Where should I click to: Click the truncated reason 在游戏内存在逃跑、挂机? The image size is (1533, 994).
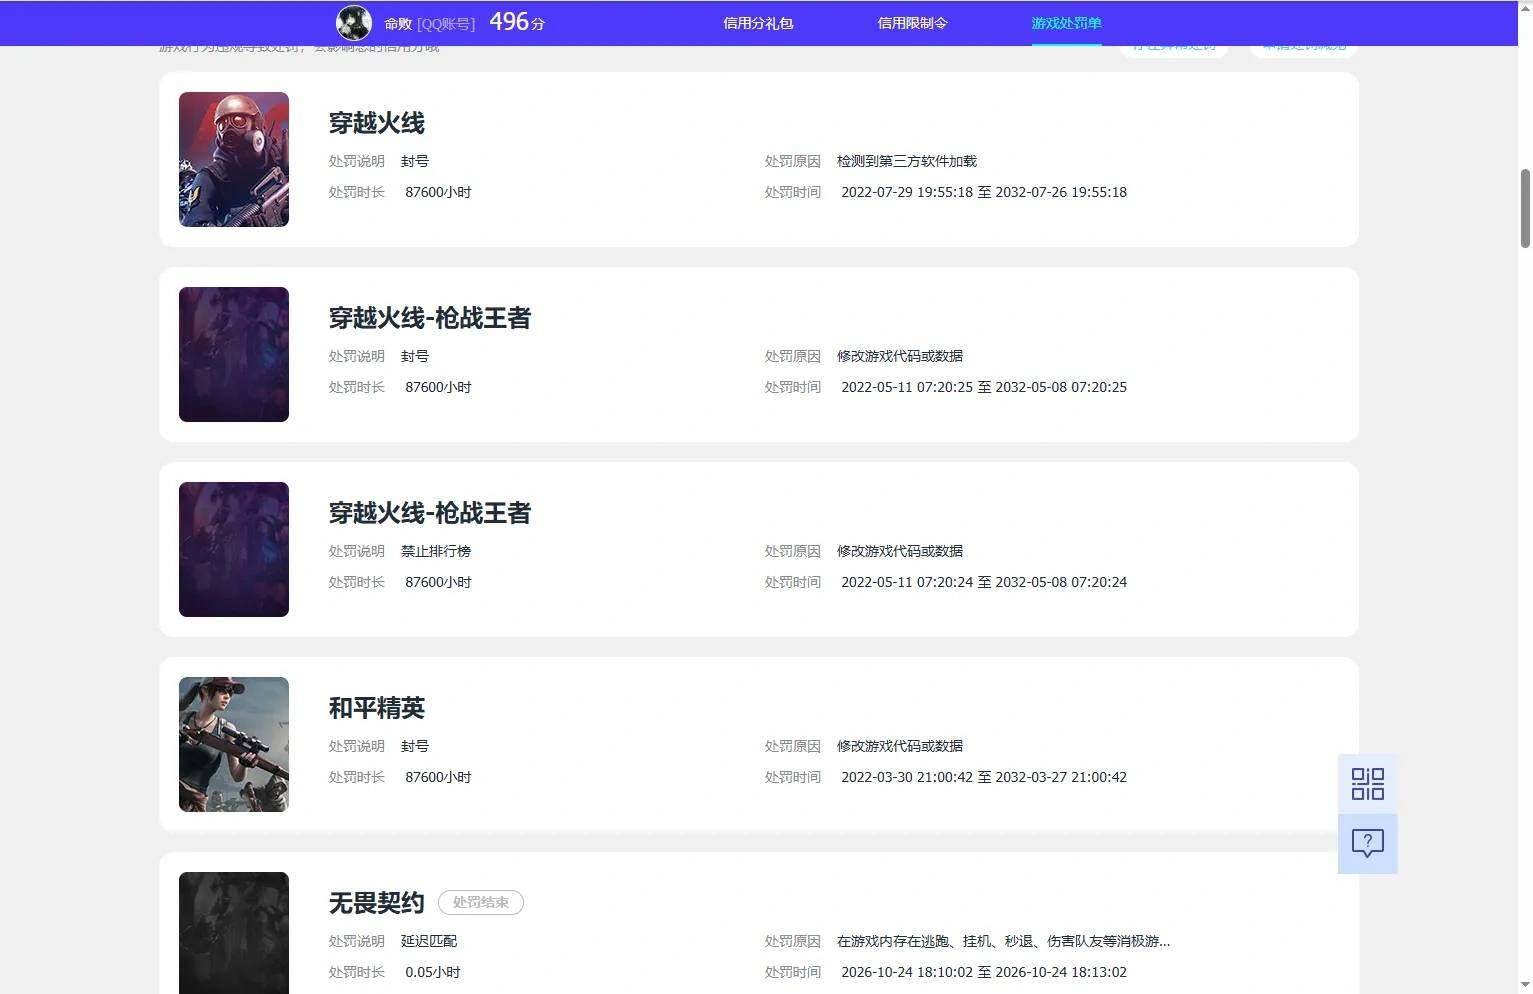click(1003, 941)
